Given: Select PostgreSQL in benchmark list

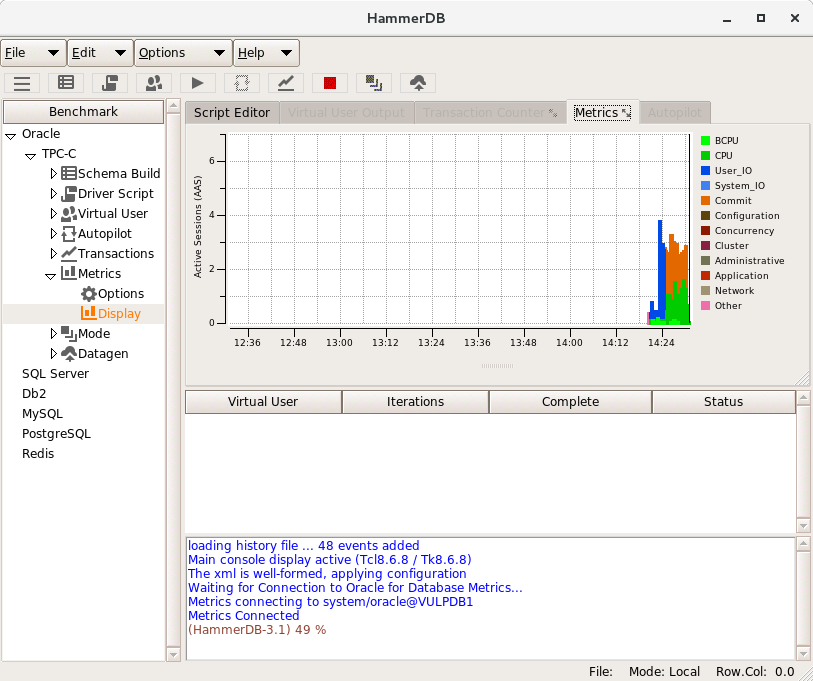Looking at the screenshot, I should pyautogui.click(x=56, y=434).
